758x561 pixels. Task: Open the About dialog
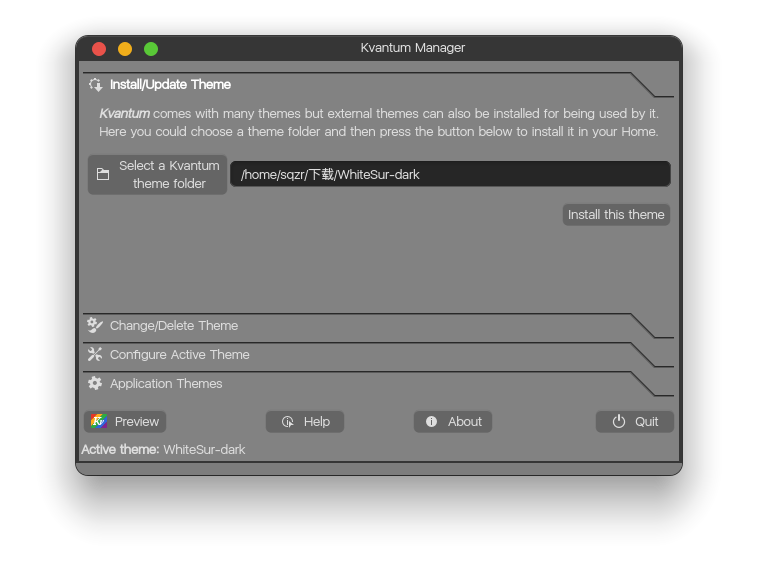[x=453, y=422]
